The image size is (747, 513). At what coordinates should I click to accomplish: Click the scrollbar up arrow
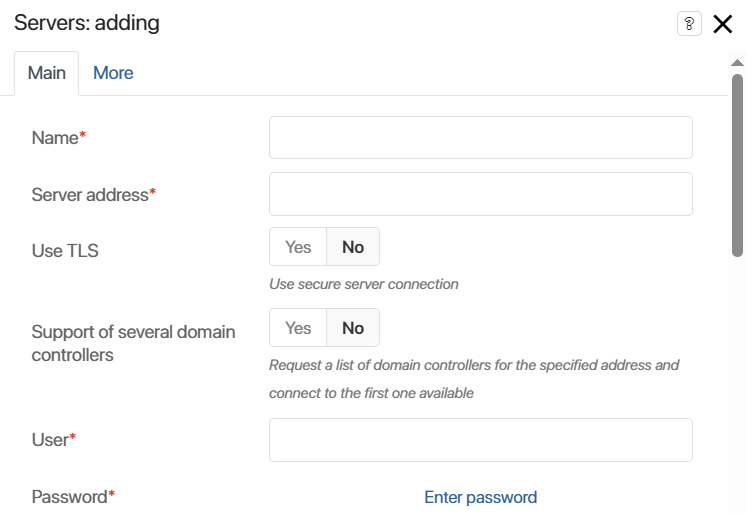click(737, 62)
